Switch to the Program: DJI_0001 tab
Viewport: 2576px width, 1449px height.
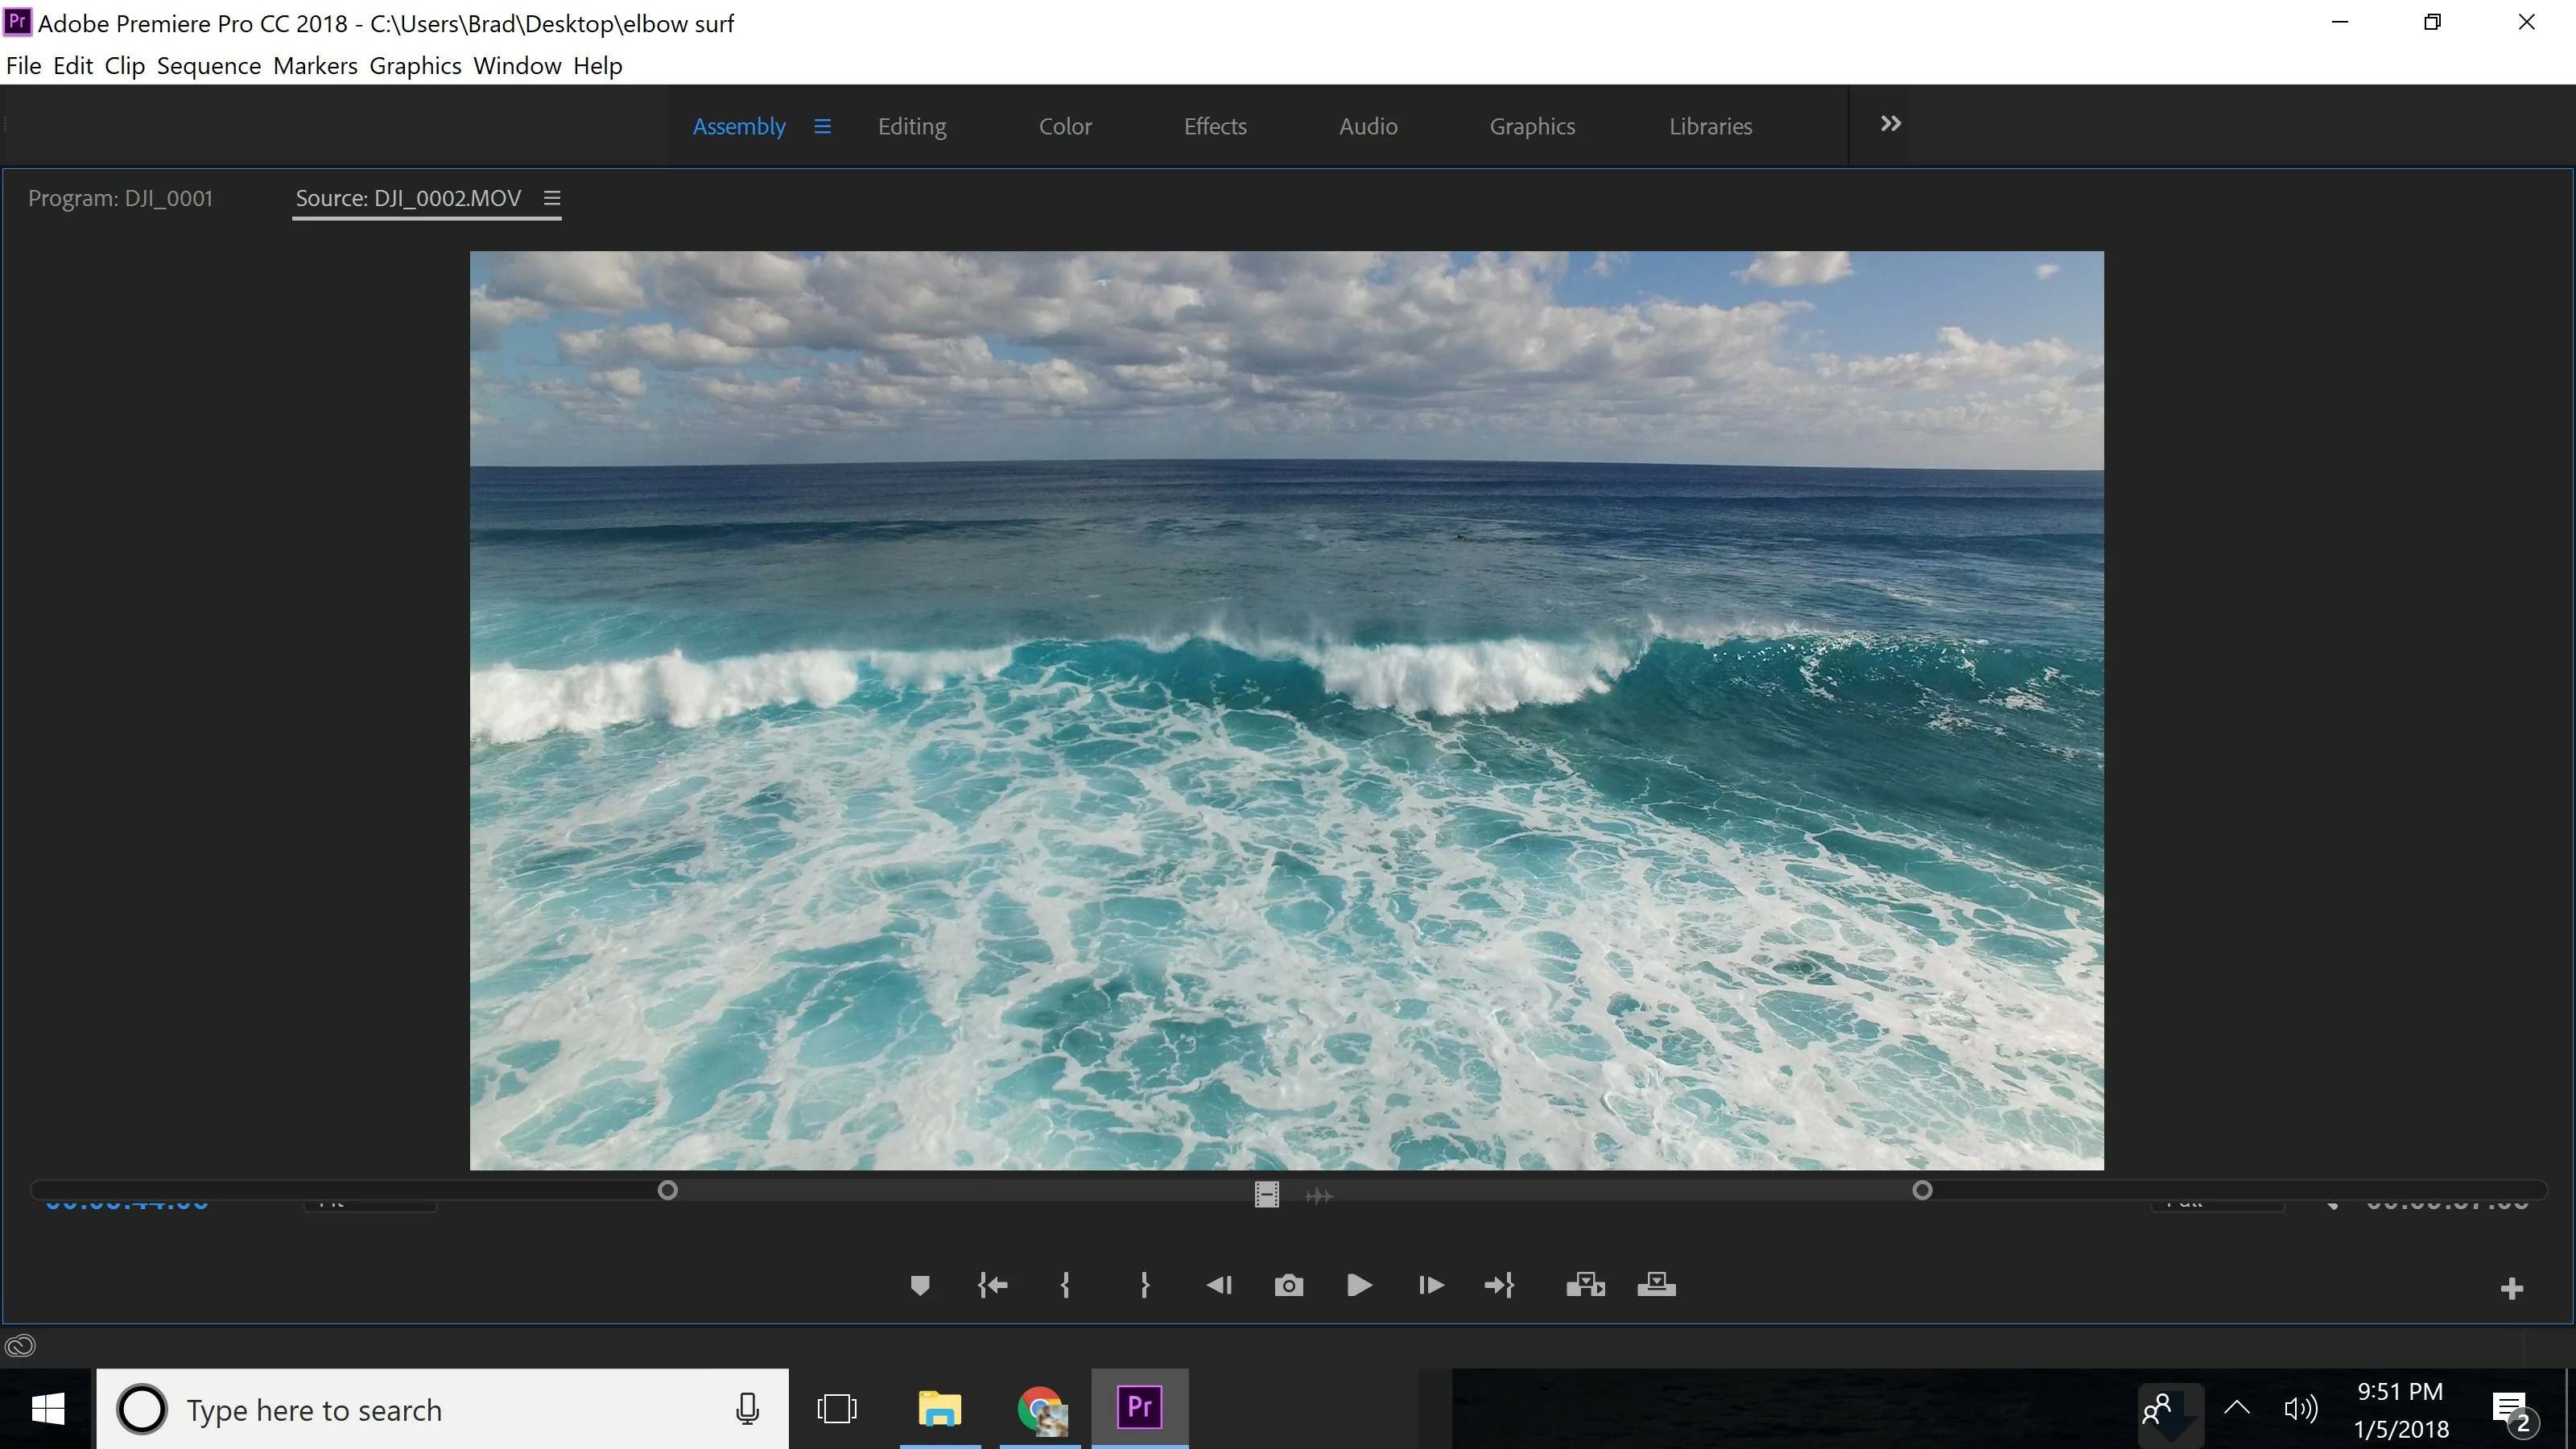pyautogui.click(x=120, y=198)
